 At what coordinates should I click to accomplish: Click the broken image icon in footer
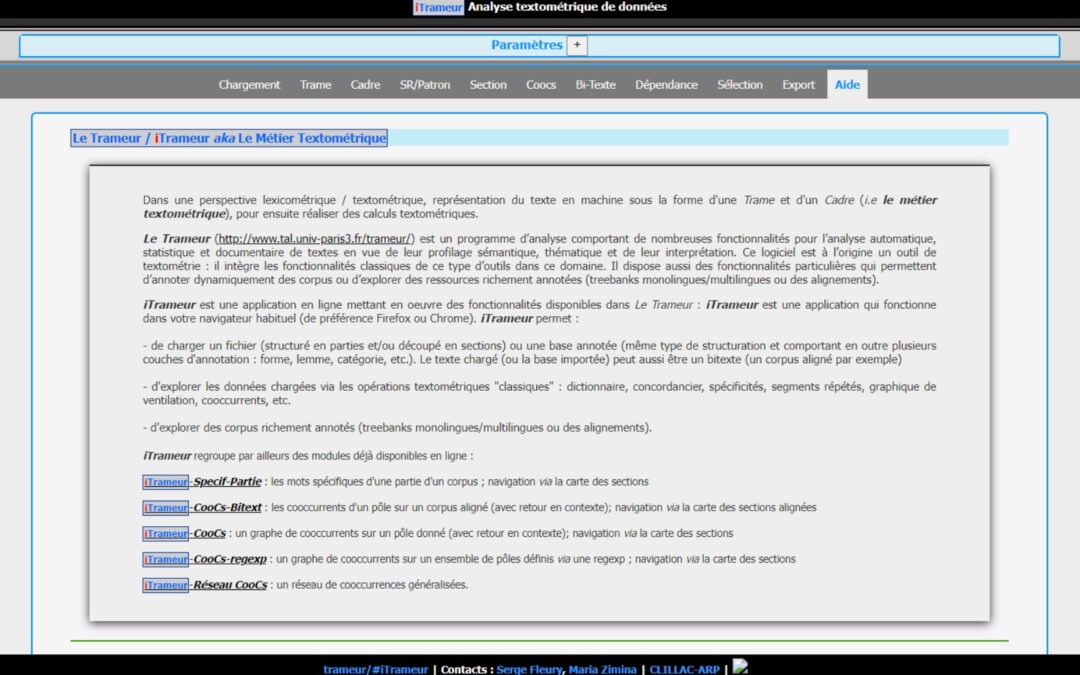click(740, 667)
